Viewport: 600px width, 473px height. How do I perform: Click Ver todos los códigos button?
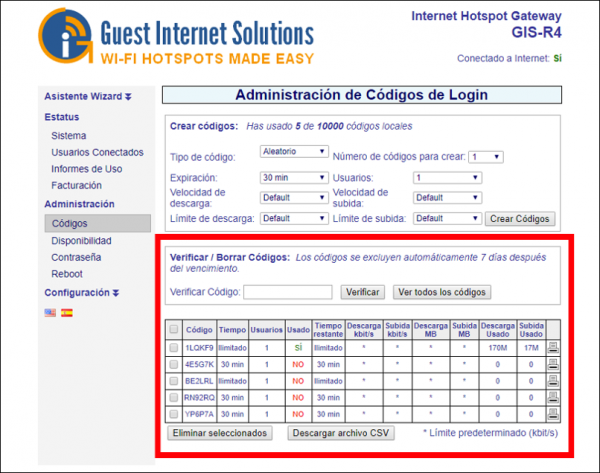(x=442, y=292)
